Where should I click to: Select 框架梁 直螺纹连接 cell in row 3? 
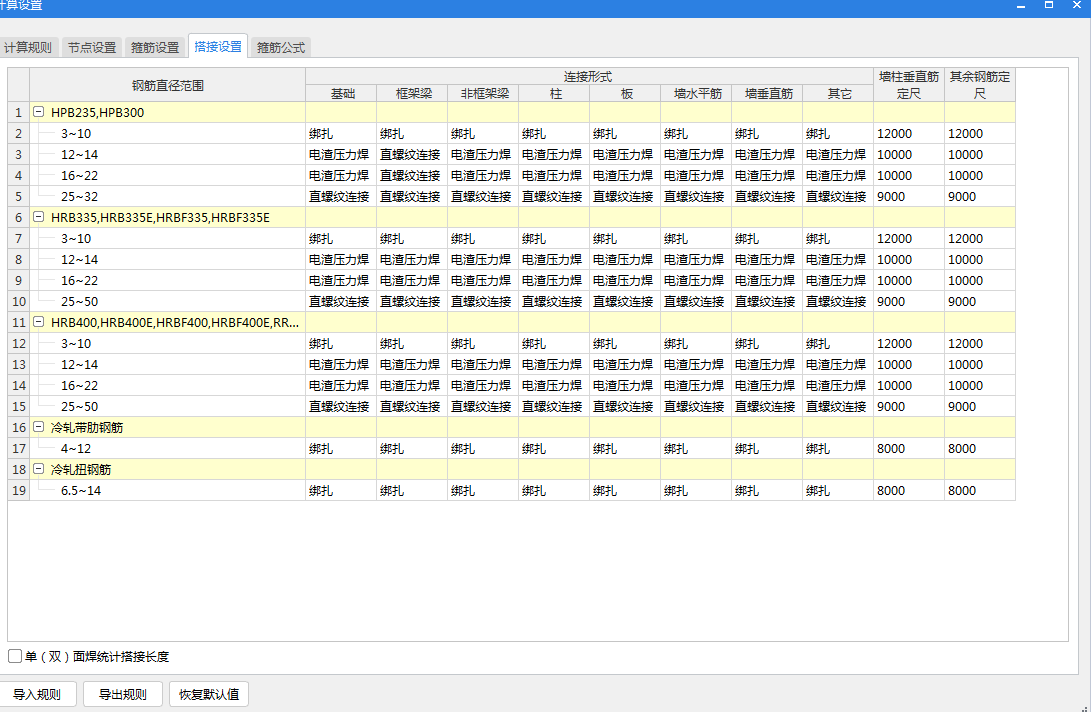click(x=412, y=155)
